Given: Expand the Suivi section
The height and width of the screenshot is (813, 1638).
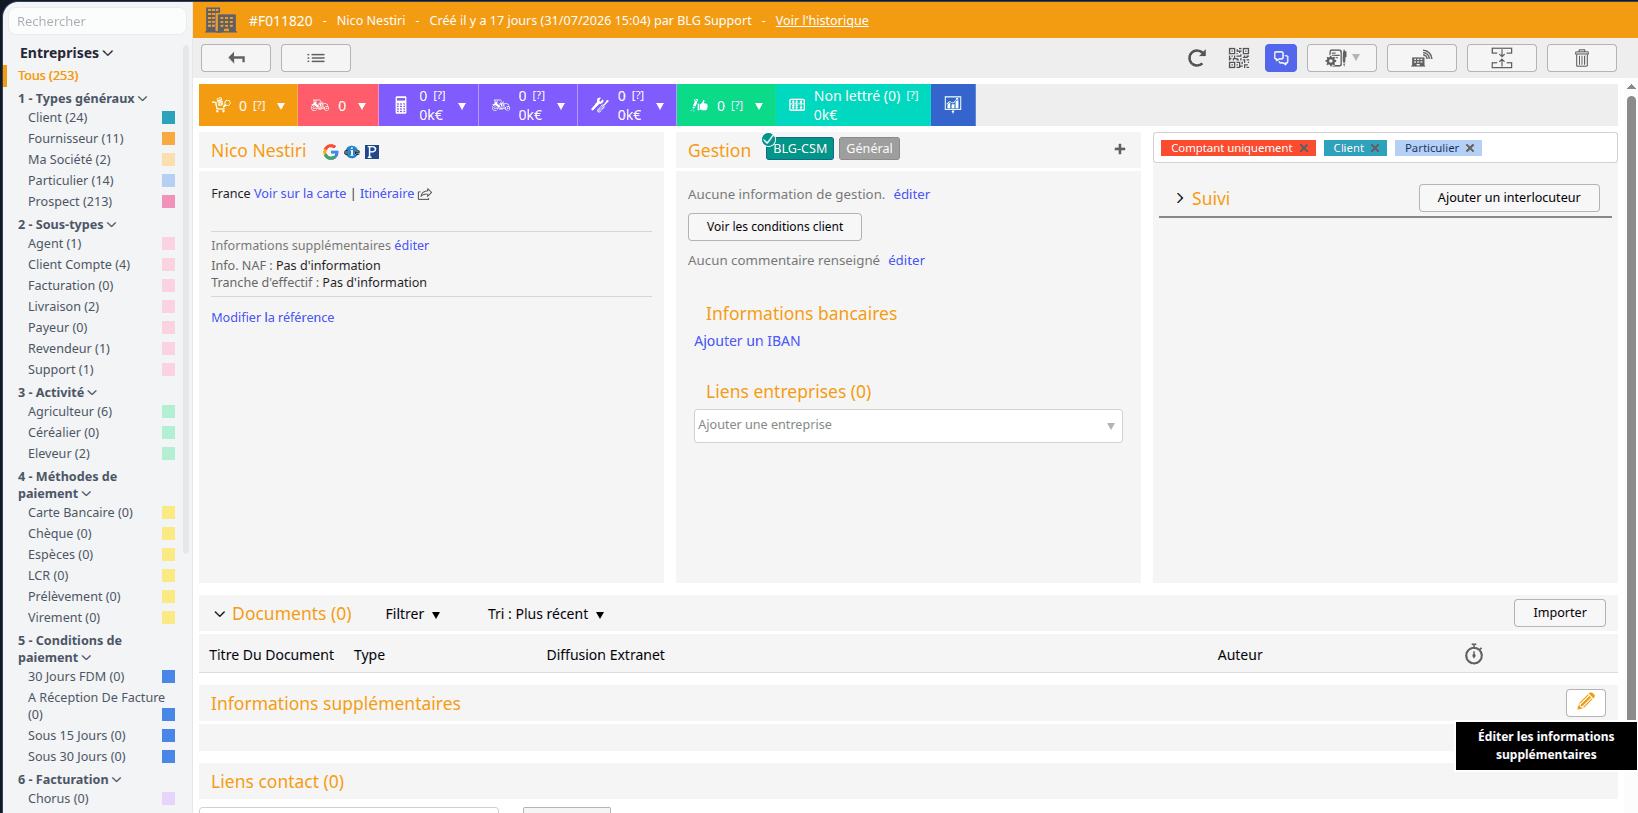Looking at the screenshot, I should coord(1180,198).
